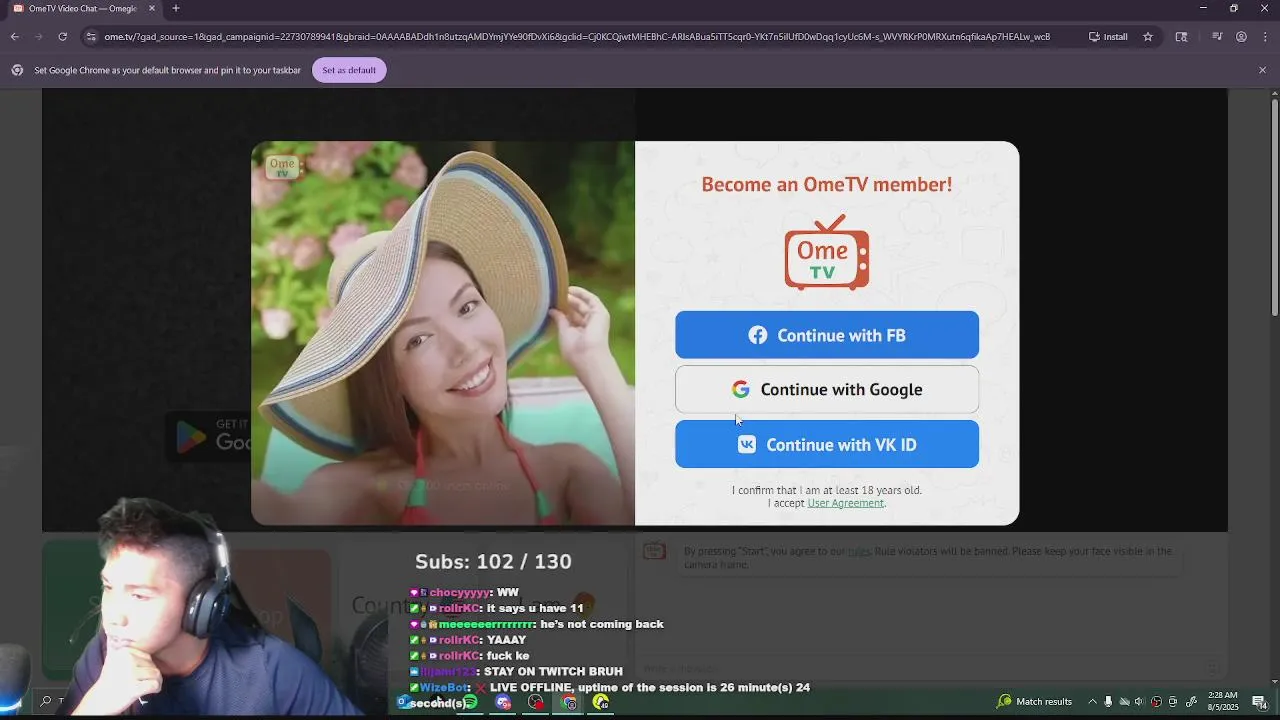The image size is (1280, 720).
Task: Bookmark this page with star icon
Action: [x=1148, y=37]
